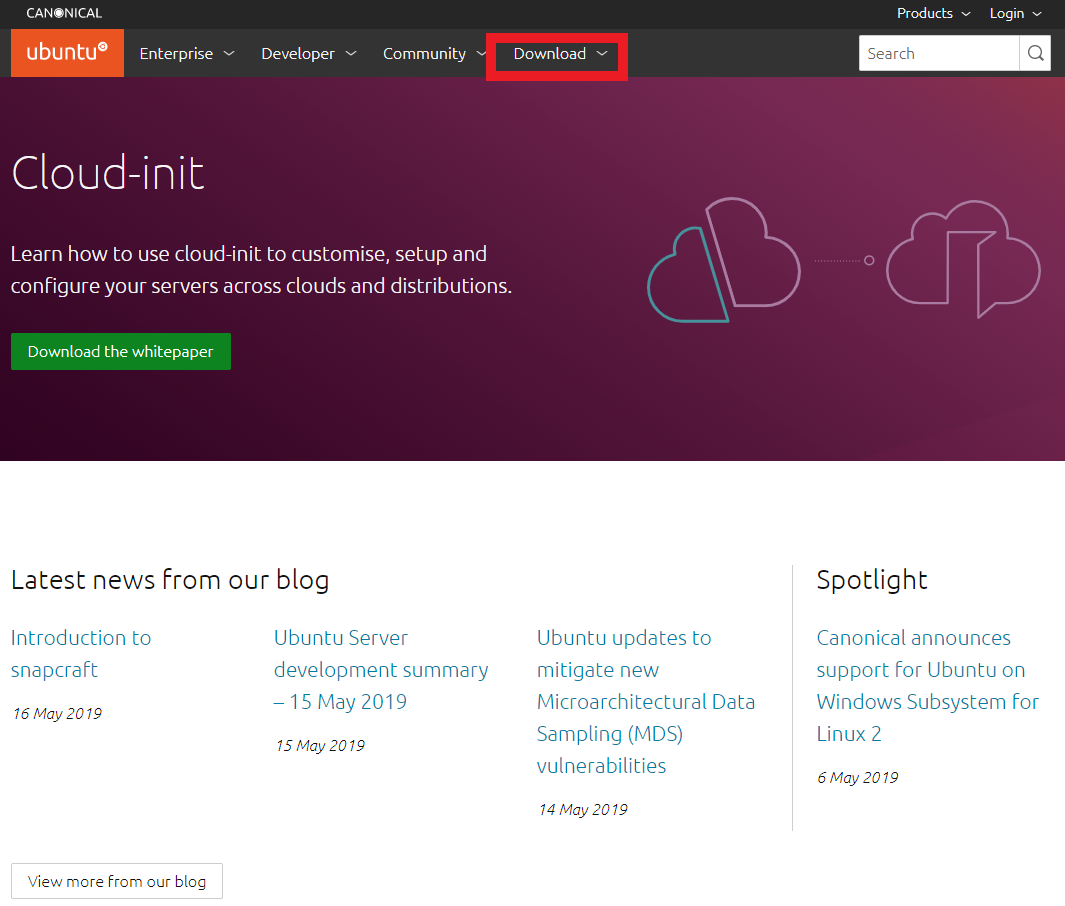Open the Login menu

coord(1015,13)
